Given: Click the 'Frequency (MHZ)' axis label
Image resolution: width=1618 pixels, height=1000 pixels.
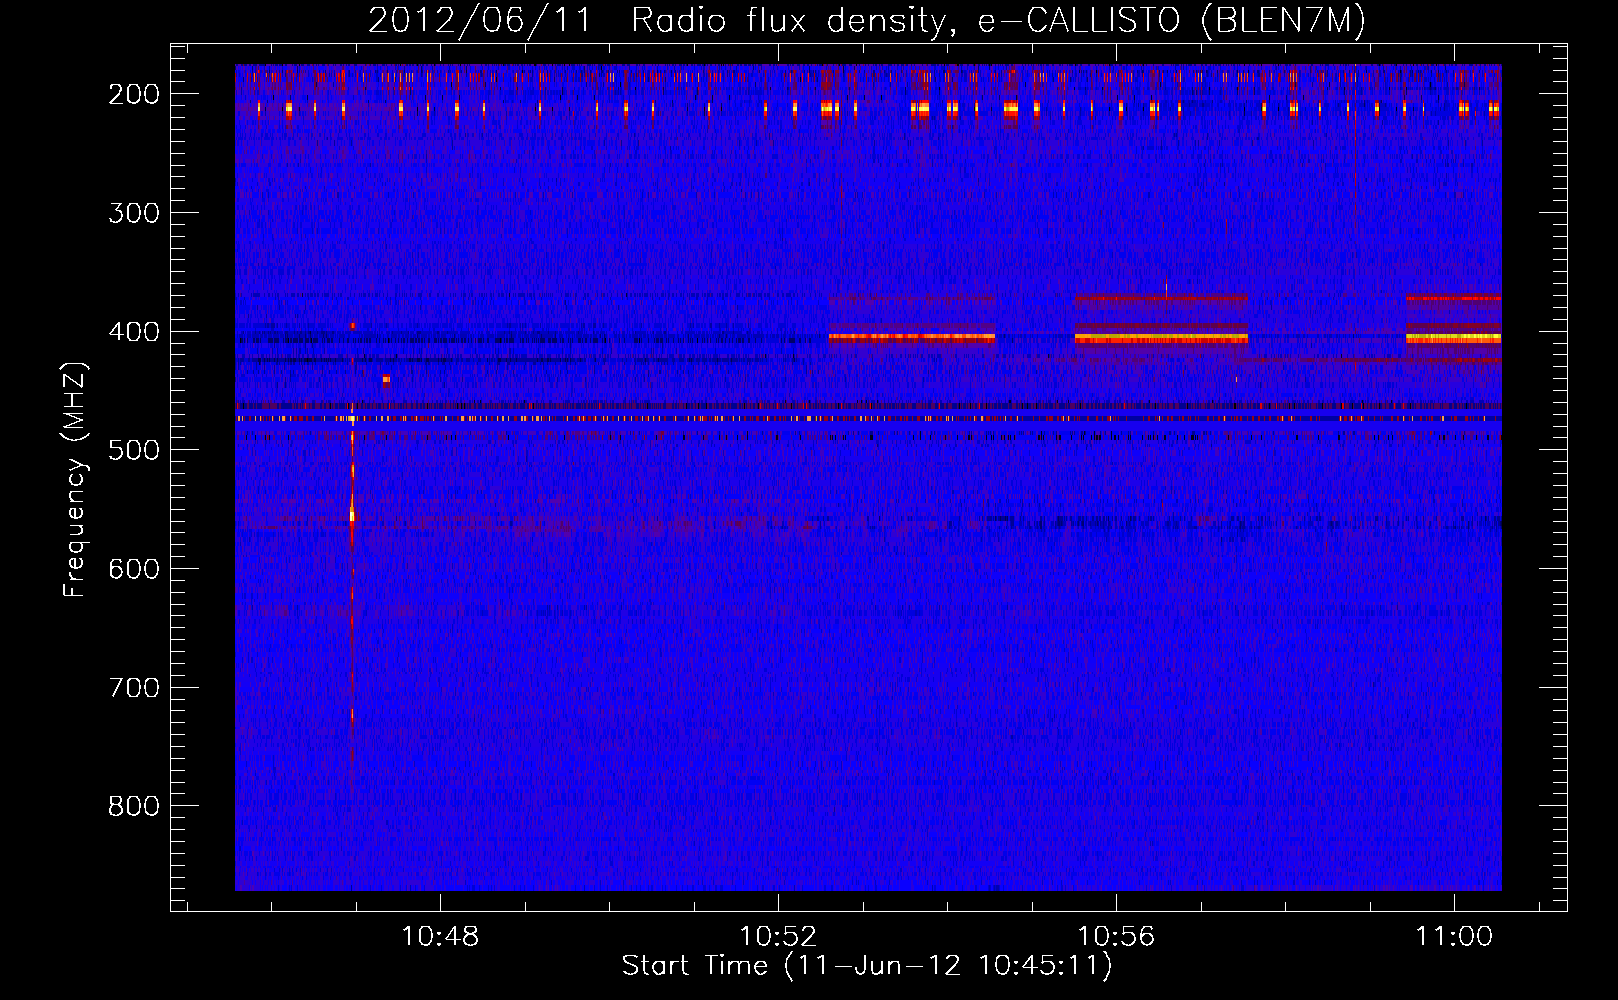Looking at the screenshot, I should [75, 479].
